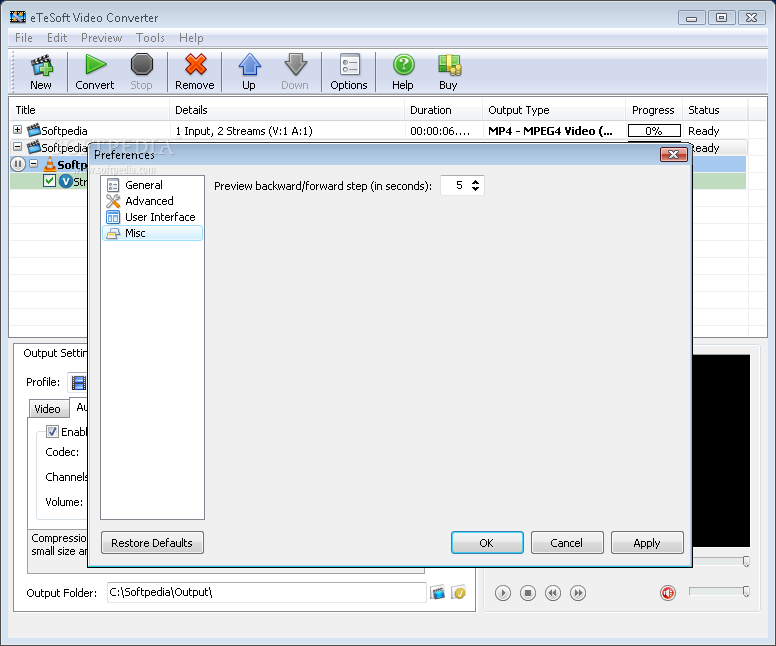Click the blue V video stream icon
The image size is (776, 646).
65,181
